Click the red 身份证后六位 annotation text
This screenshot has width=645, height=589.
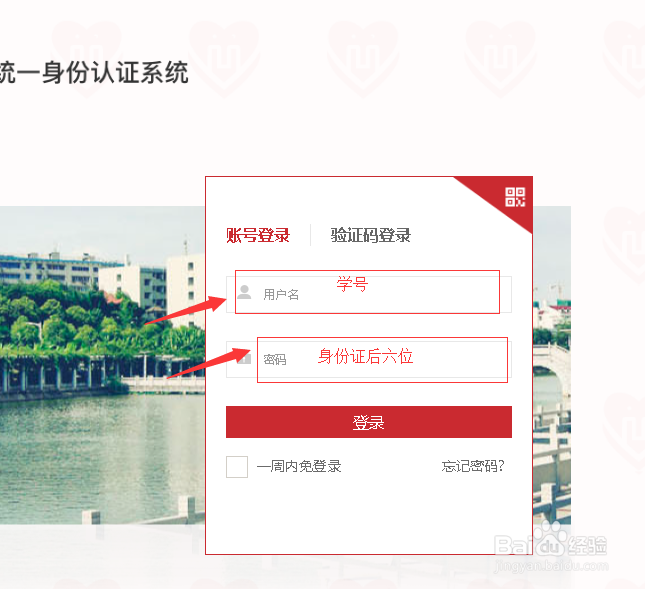click(x=365, y=356)
